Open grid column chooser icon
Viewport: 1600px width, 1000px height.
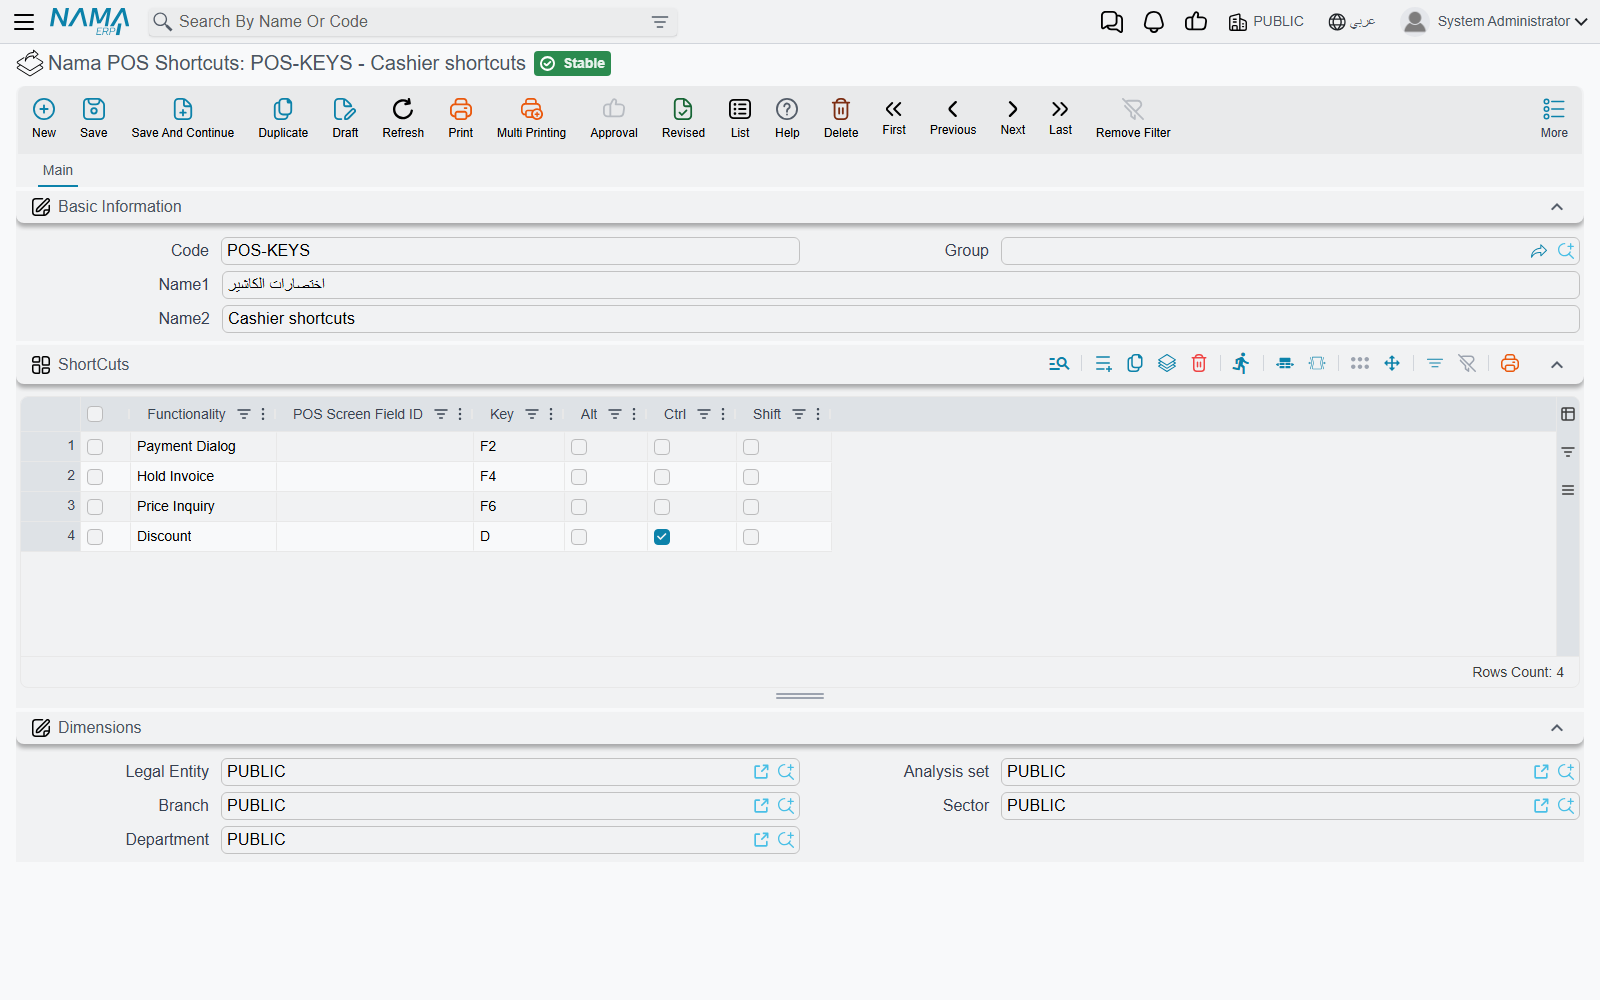click(1568, 414)
